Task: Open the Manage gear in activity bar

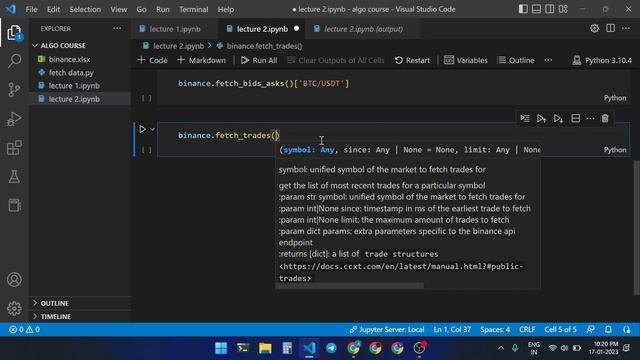Action: 14,308
